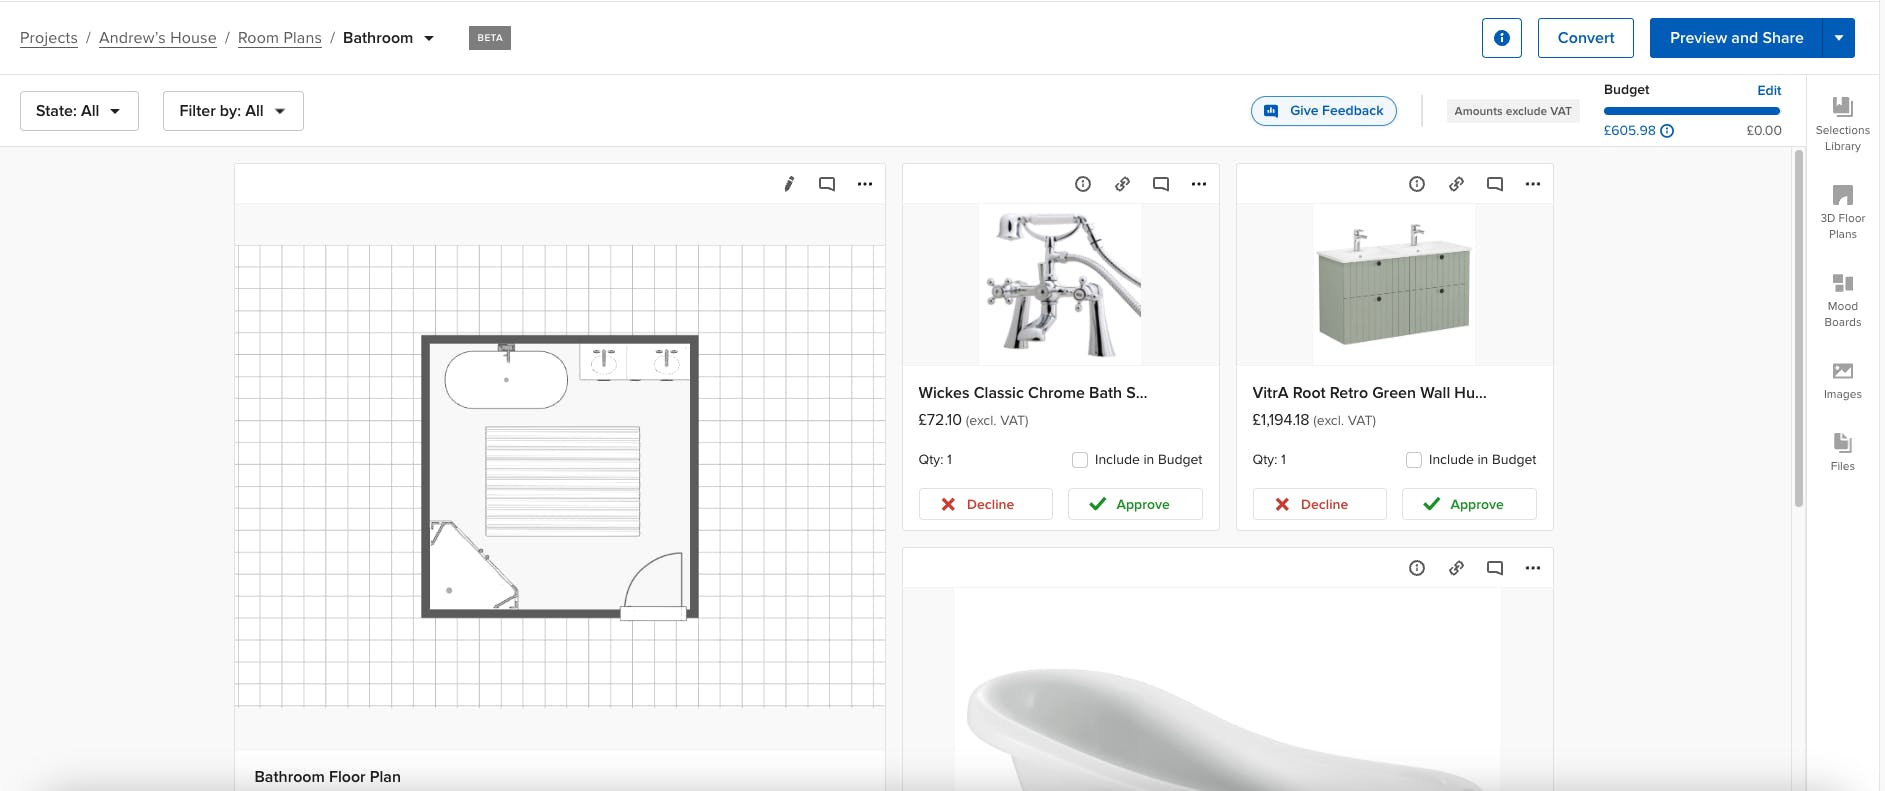Open Mood Boards from the sidebar
Image resolution: width=1885 pixels, height=791 pixels.
(x=1842, y=300)
